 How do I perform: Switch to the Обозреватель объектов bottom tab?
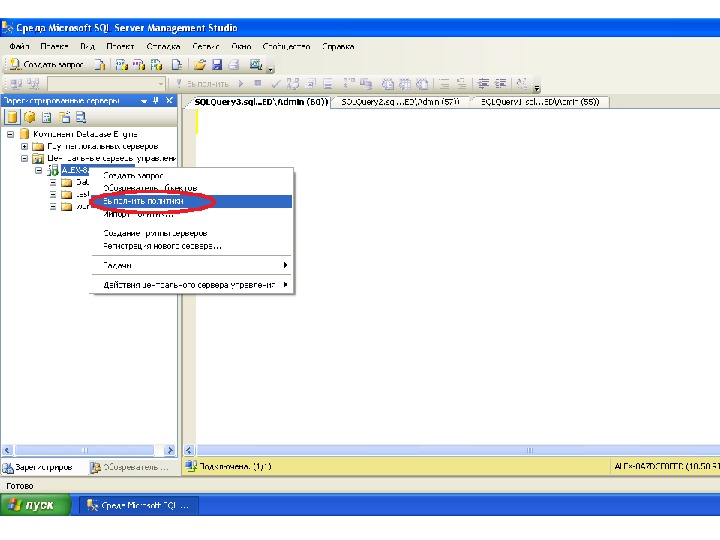pyautogui.click(x=130, y=467)
